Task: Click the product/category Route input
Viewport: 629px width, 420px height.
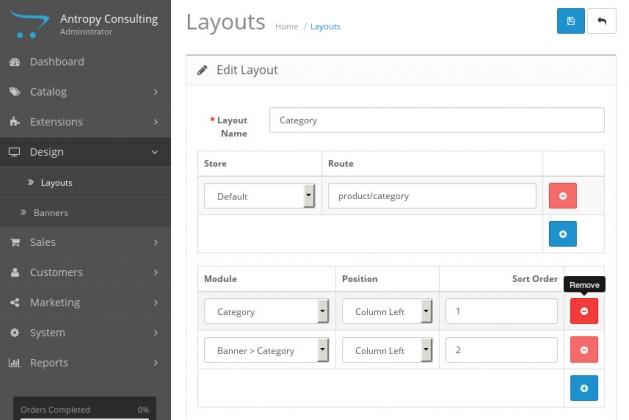Action: 432,196
